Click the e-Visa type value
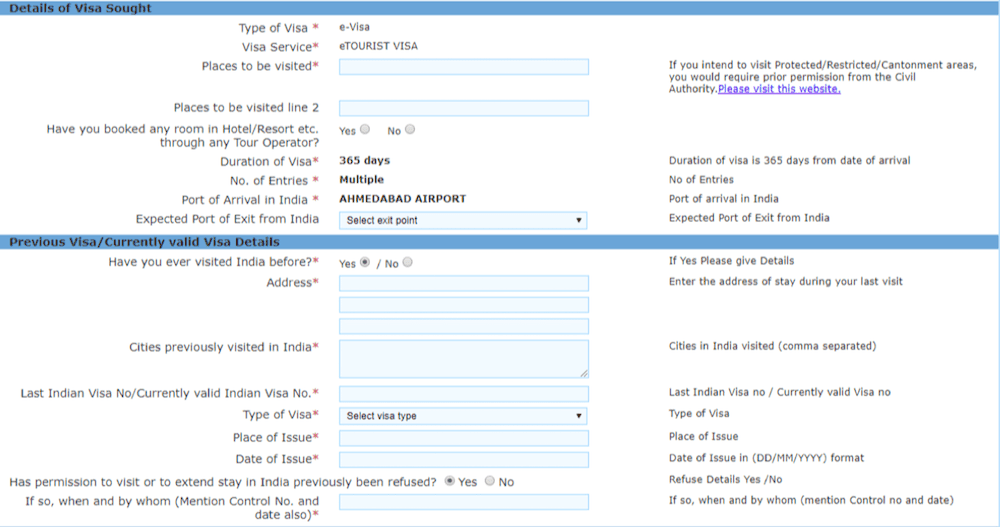 [x=354, y=27]
